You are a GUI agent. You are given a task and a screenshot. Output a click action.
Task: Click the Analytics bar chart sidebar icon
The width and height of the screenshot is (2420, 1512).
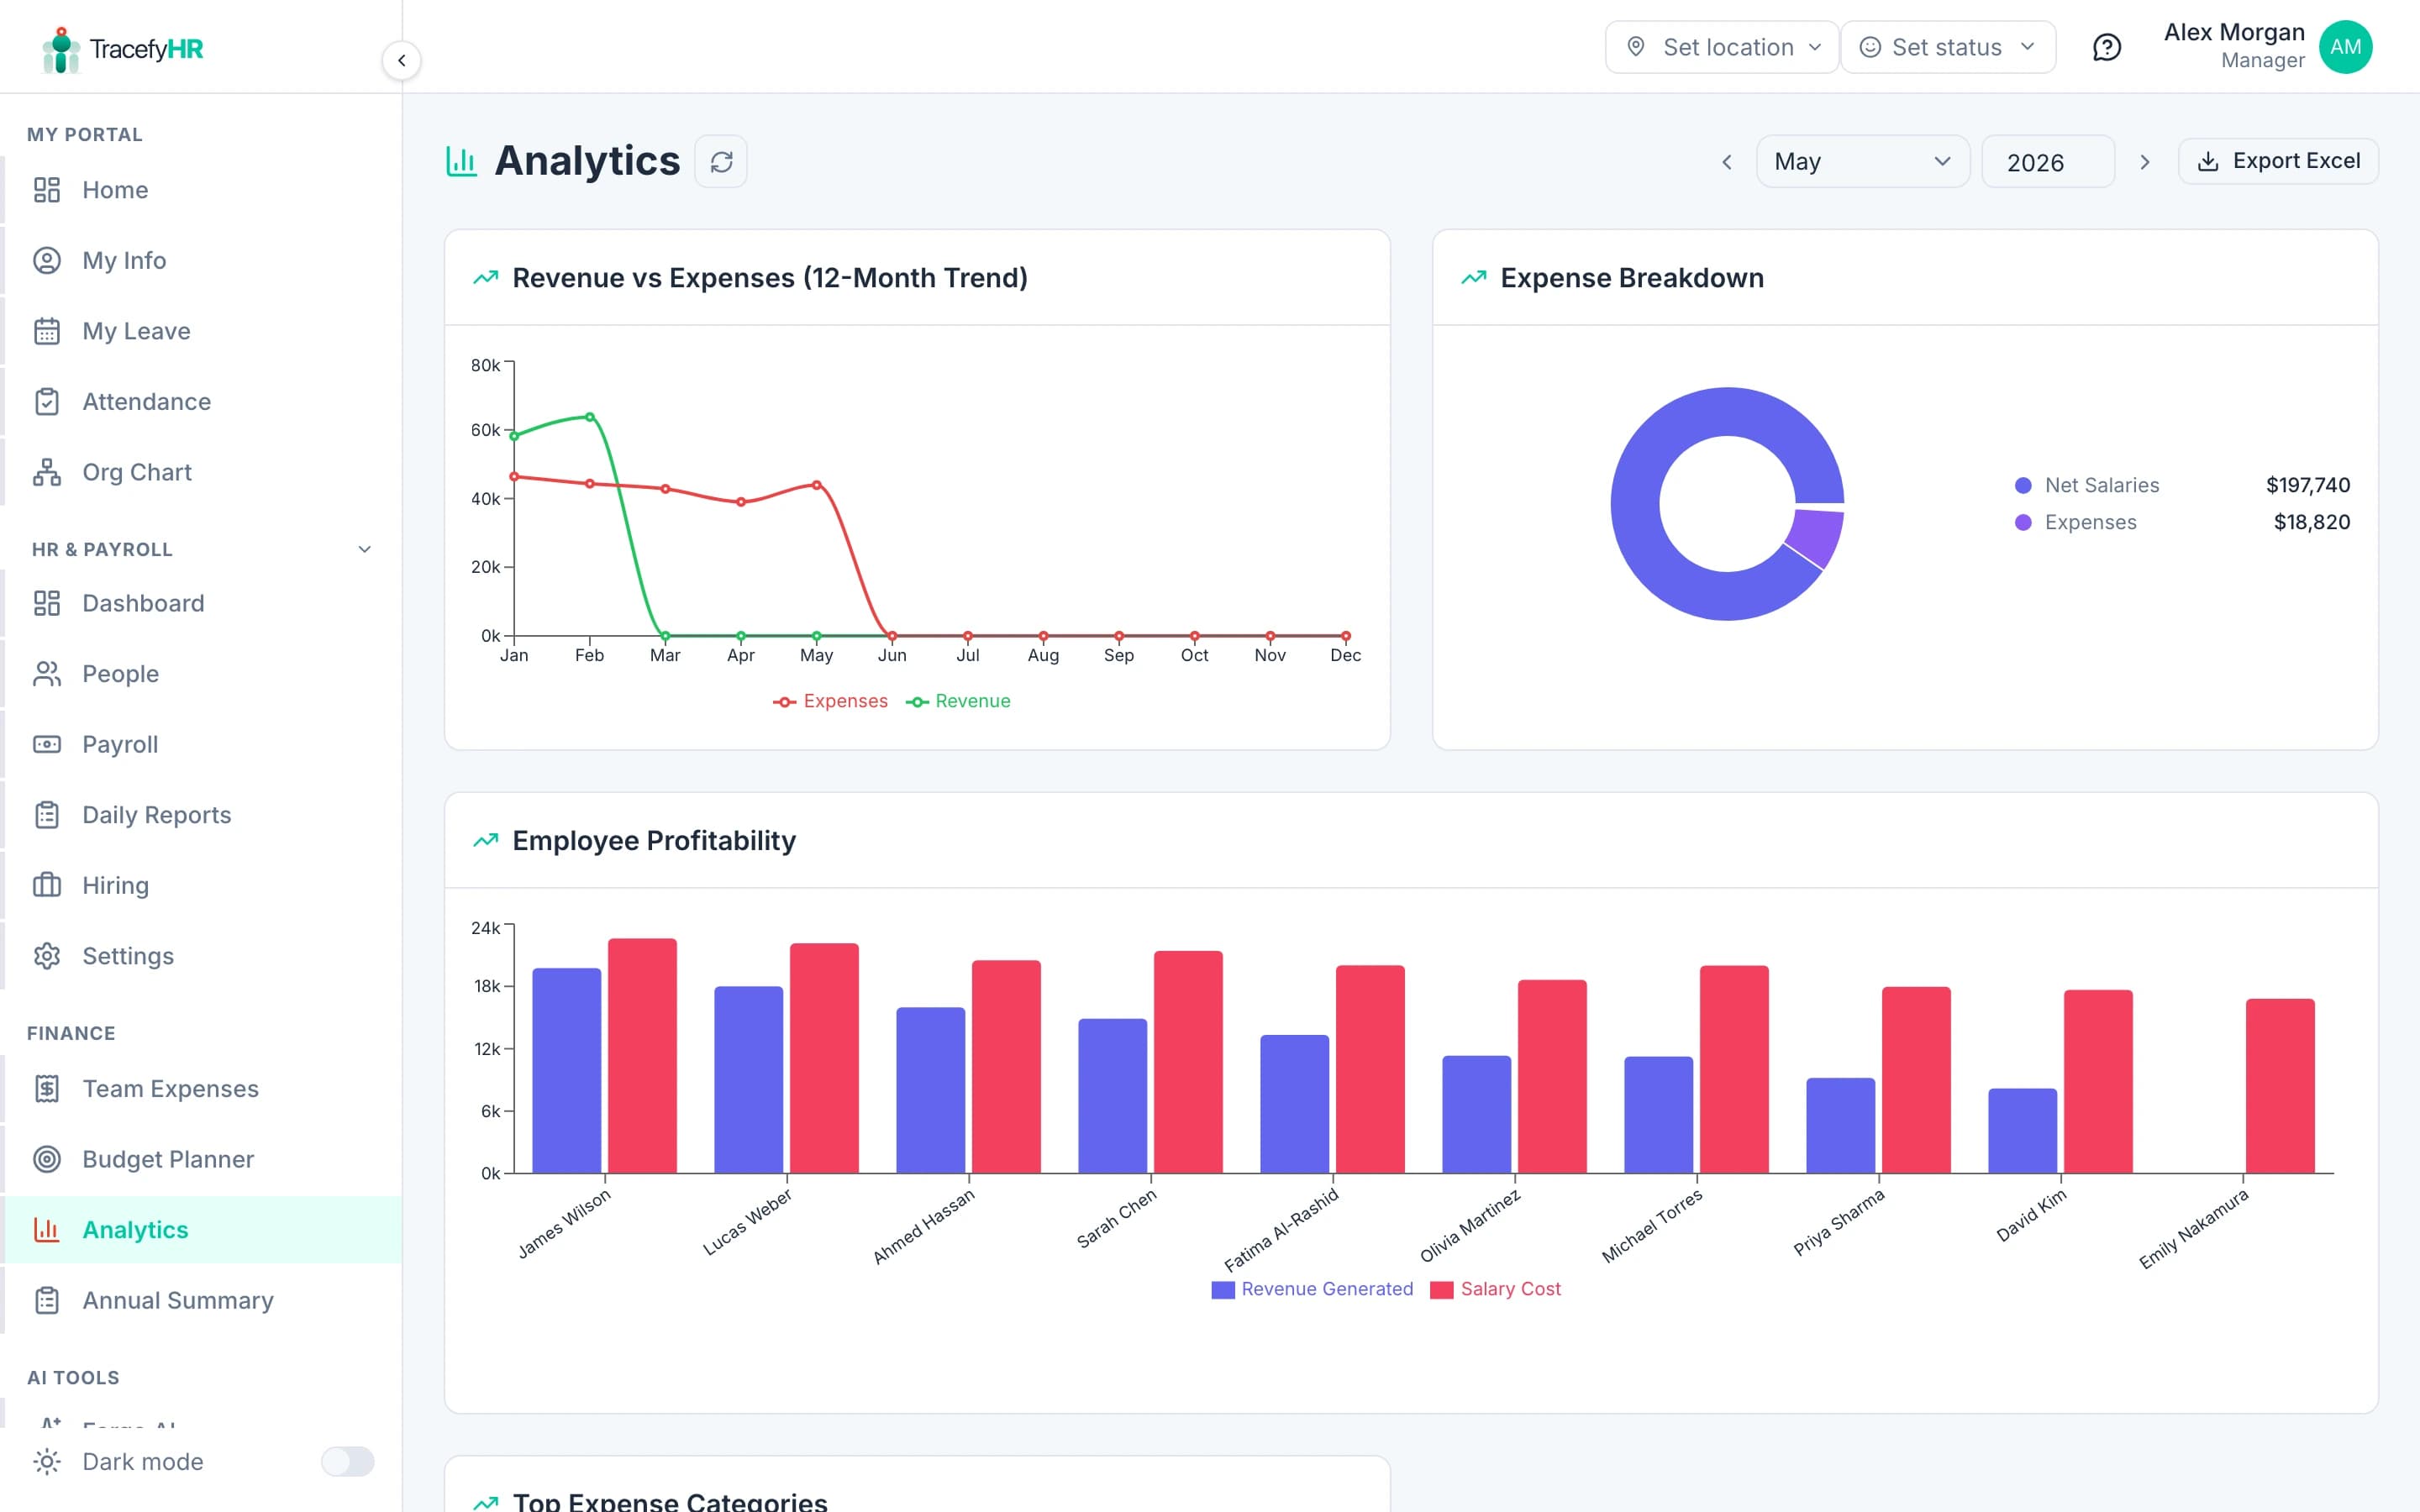[47, 1229]
